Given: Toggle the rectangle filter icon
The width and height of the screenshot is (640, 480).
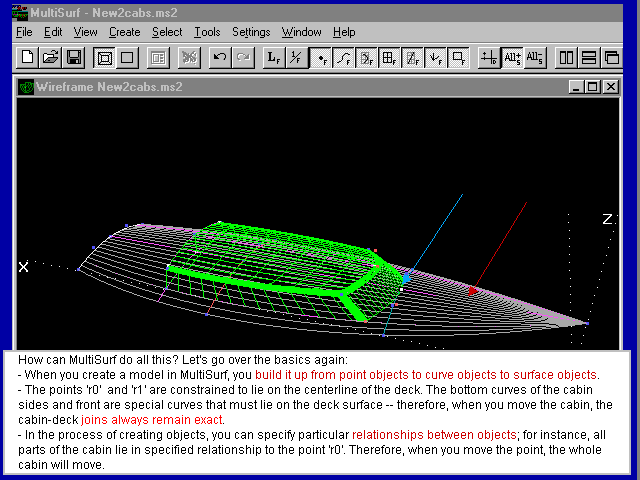Looking at the screenshot, I should 458,58.
